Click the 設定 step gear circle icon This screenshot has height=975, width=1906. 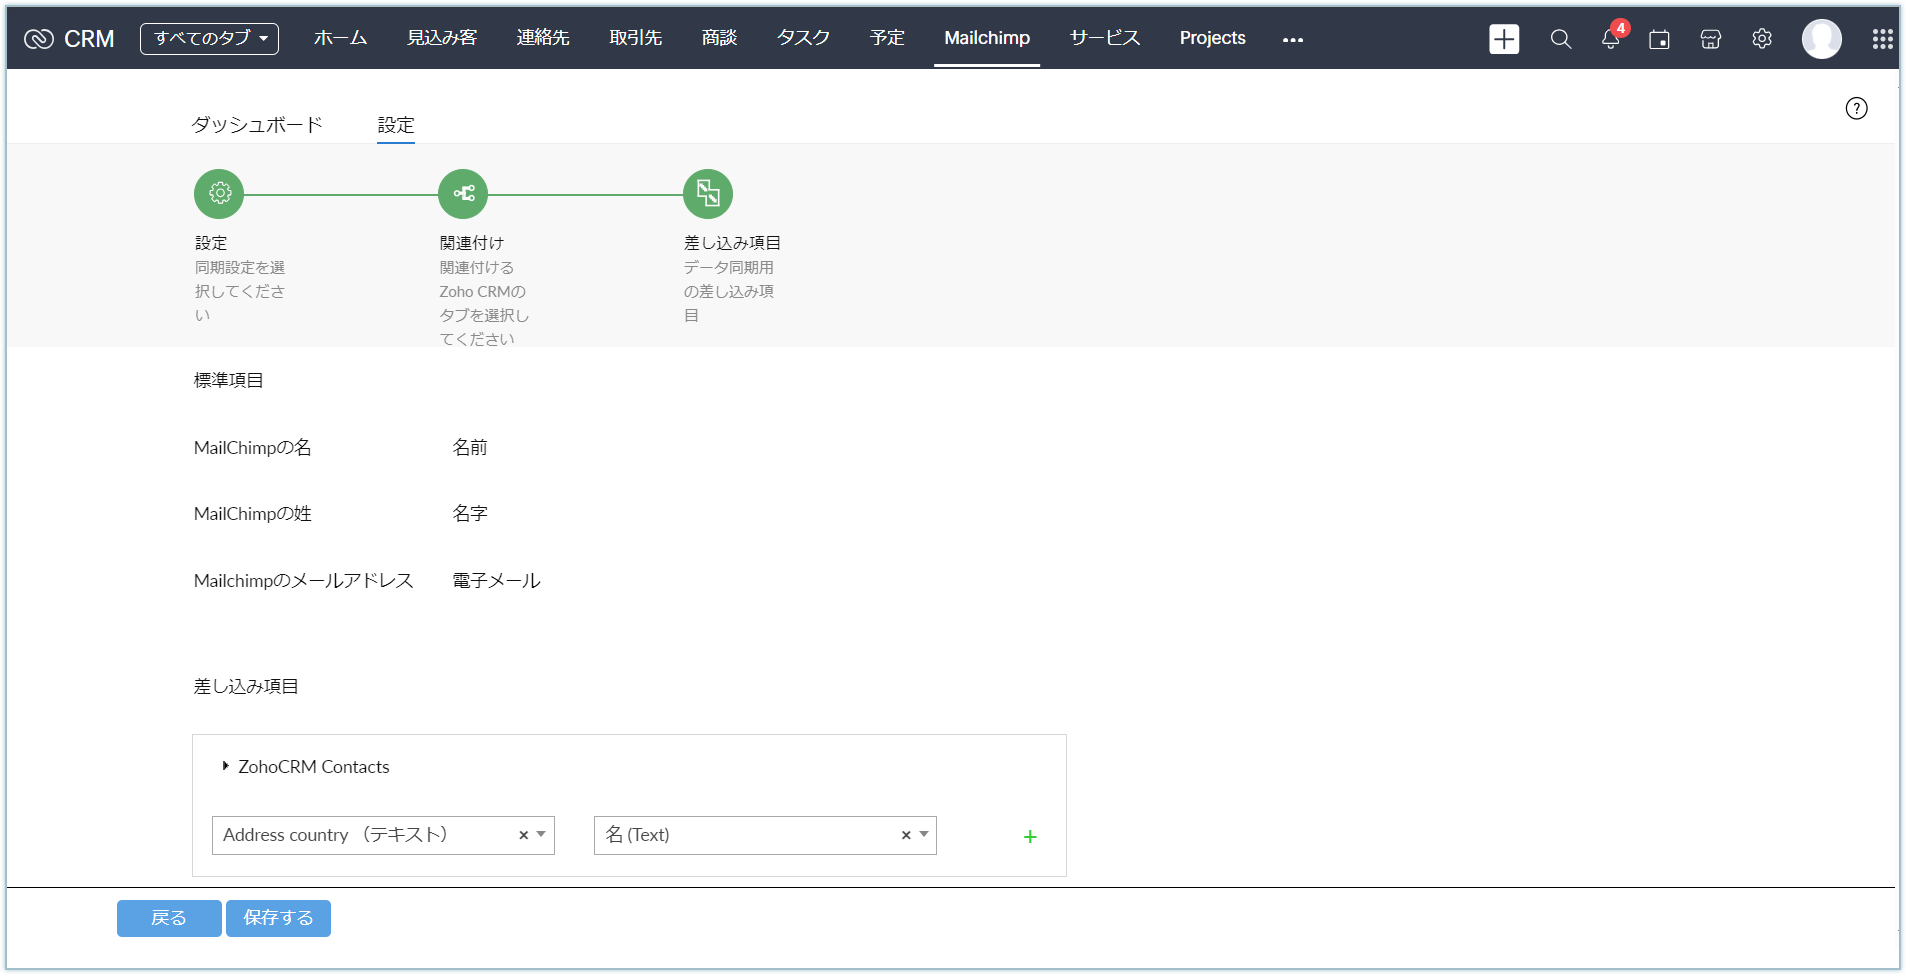coord(219,193)
